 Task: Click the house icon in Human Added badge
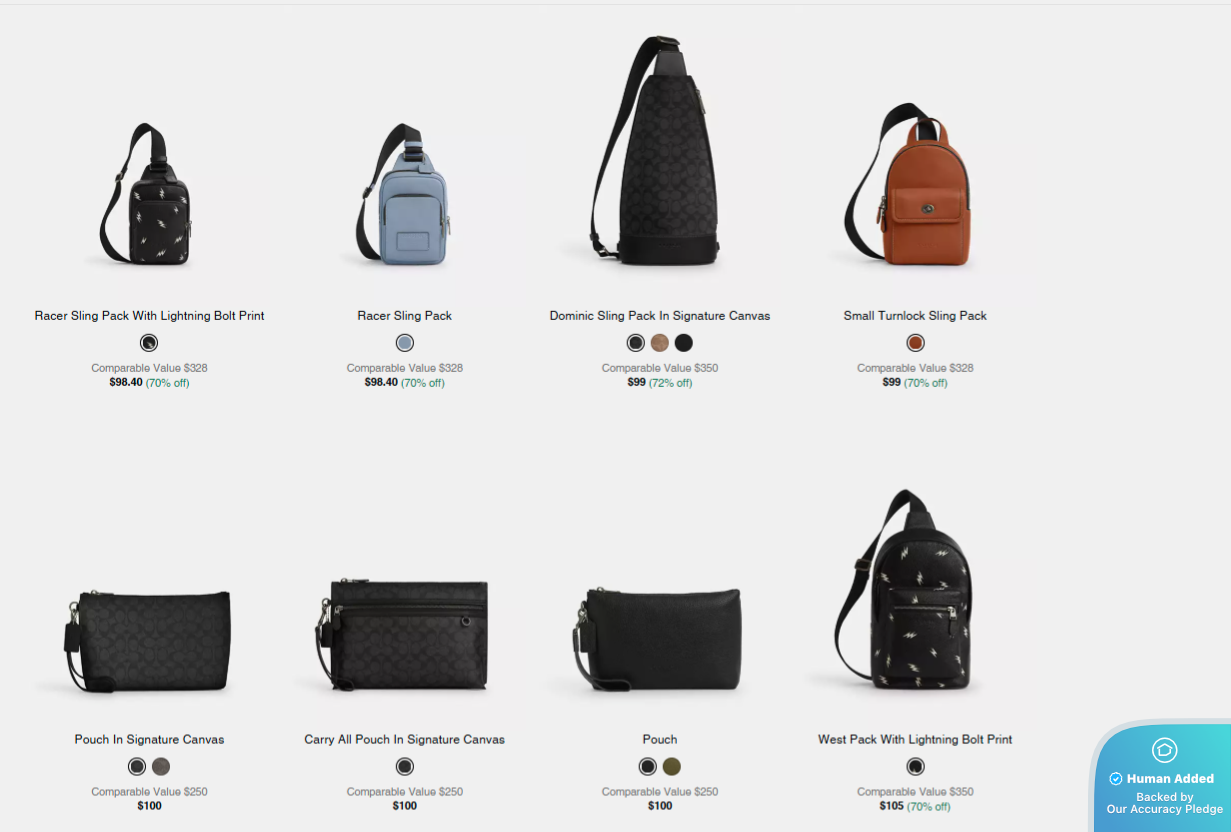1164,750
